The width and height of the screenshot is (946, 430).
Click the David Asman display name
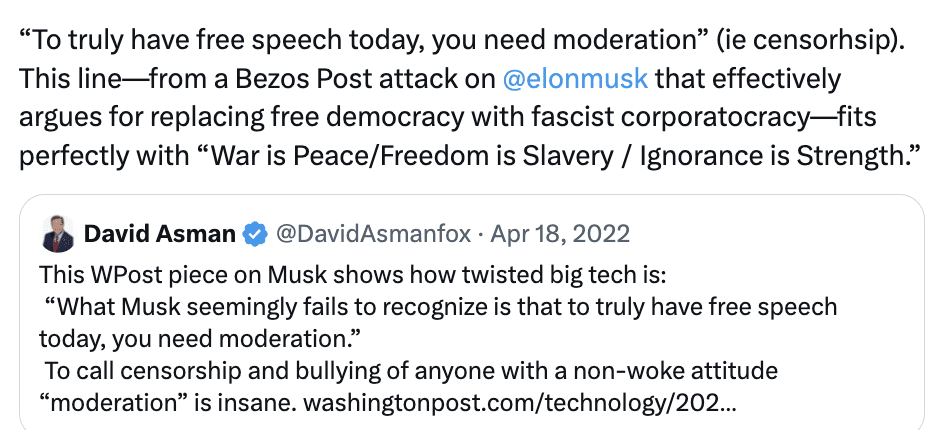pyautogui.click(x=160, y=235)
